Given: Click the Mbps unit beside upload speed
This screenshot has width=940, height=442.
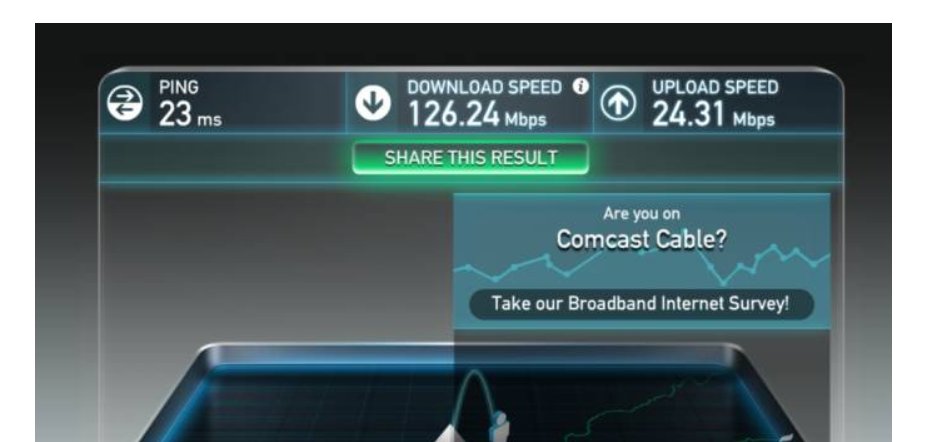Looking at the screenshot, I should coord(754,119).
